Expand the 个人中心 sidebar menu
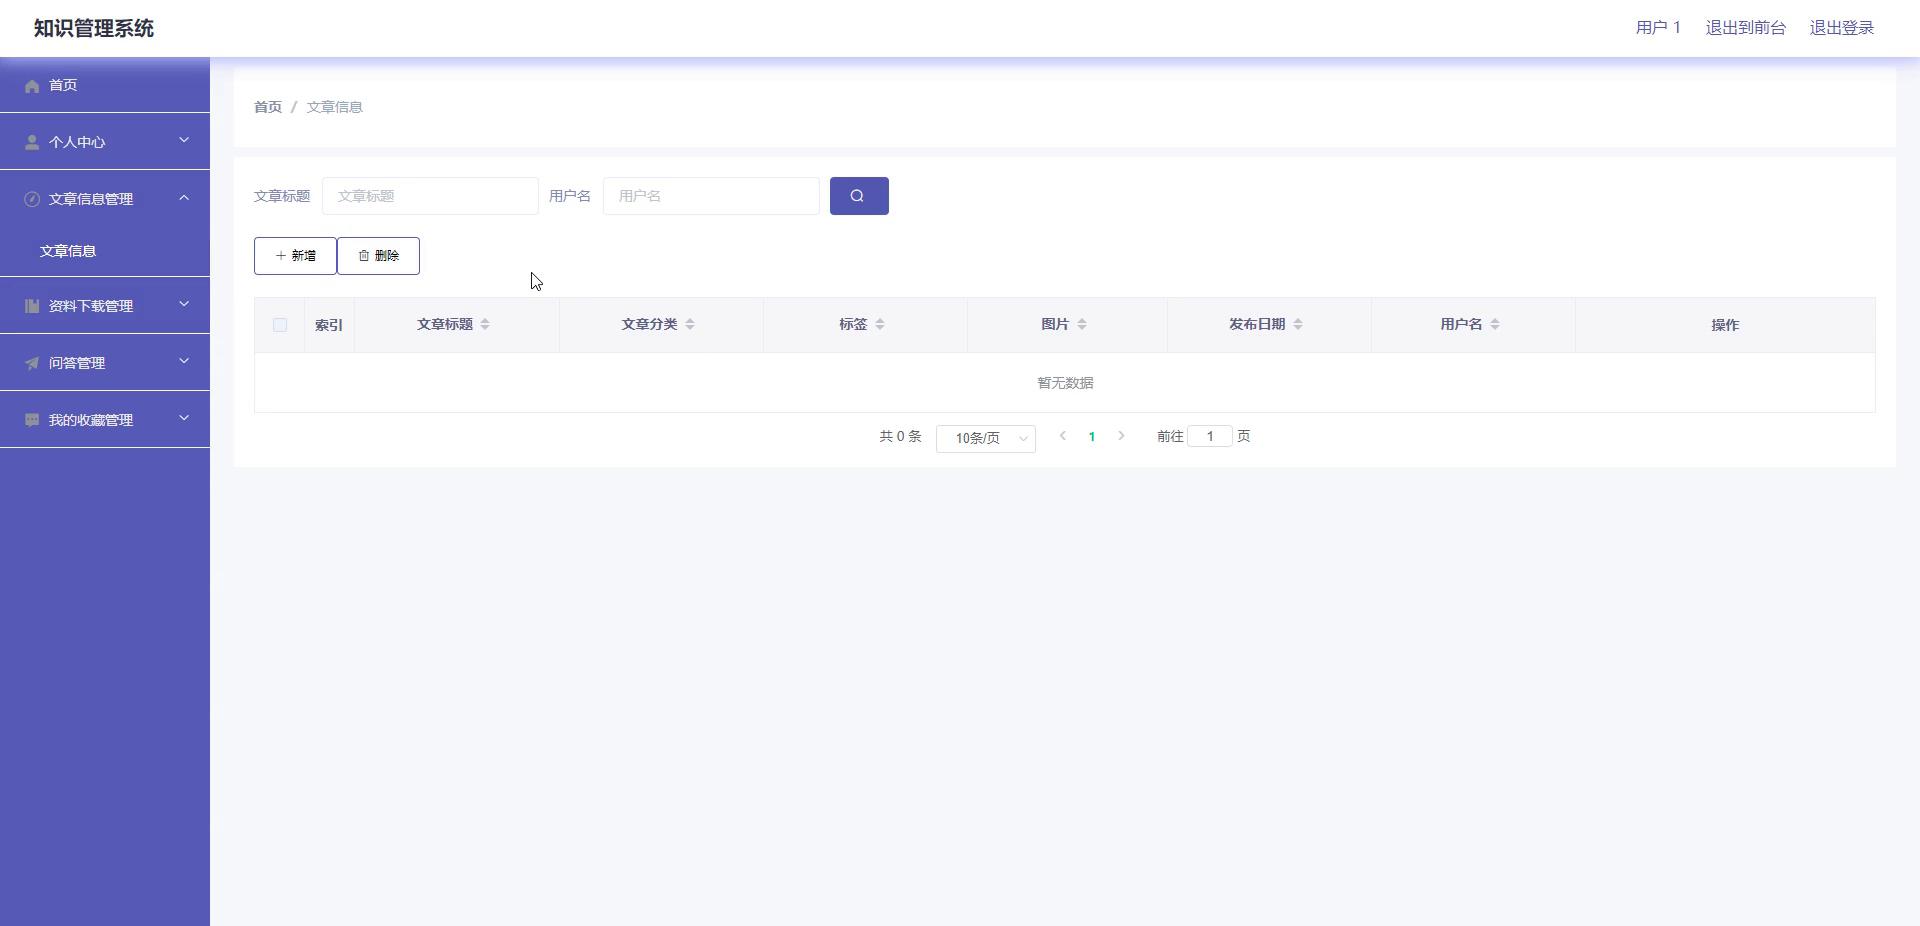Screen dimensions: 1920x926 coord(105,142)
